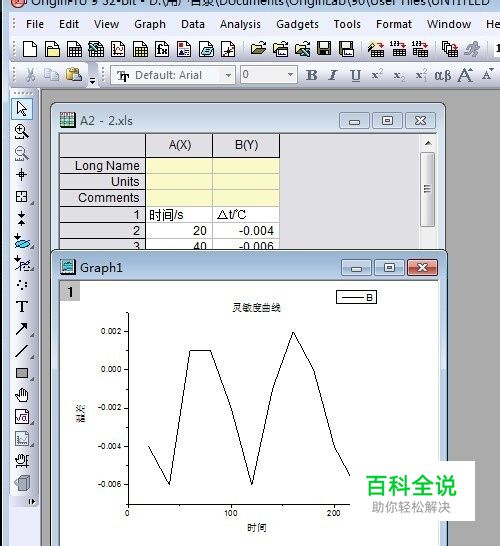Click the Open Template icon
This screenshot has height=546, width=500.
pos(281,49)
